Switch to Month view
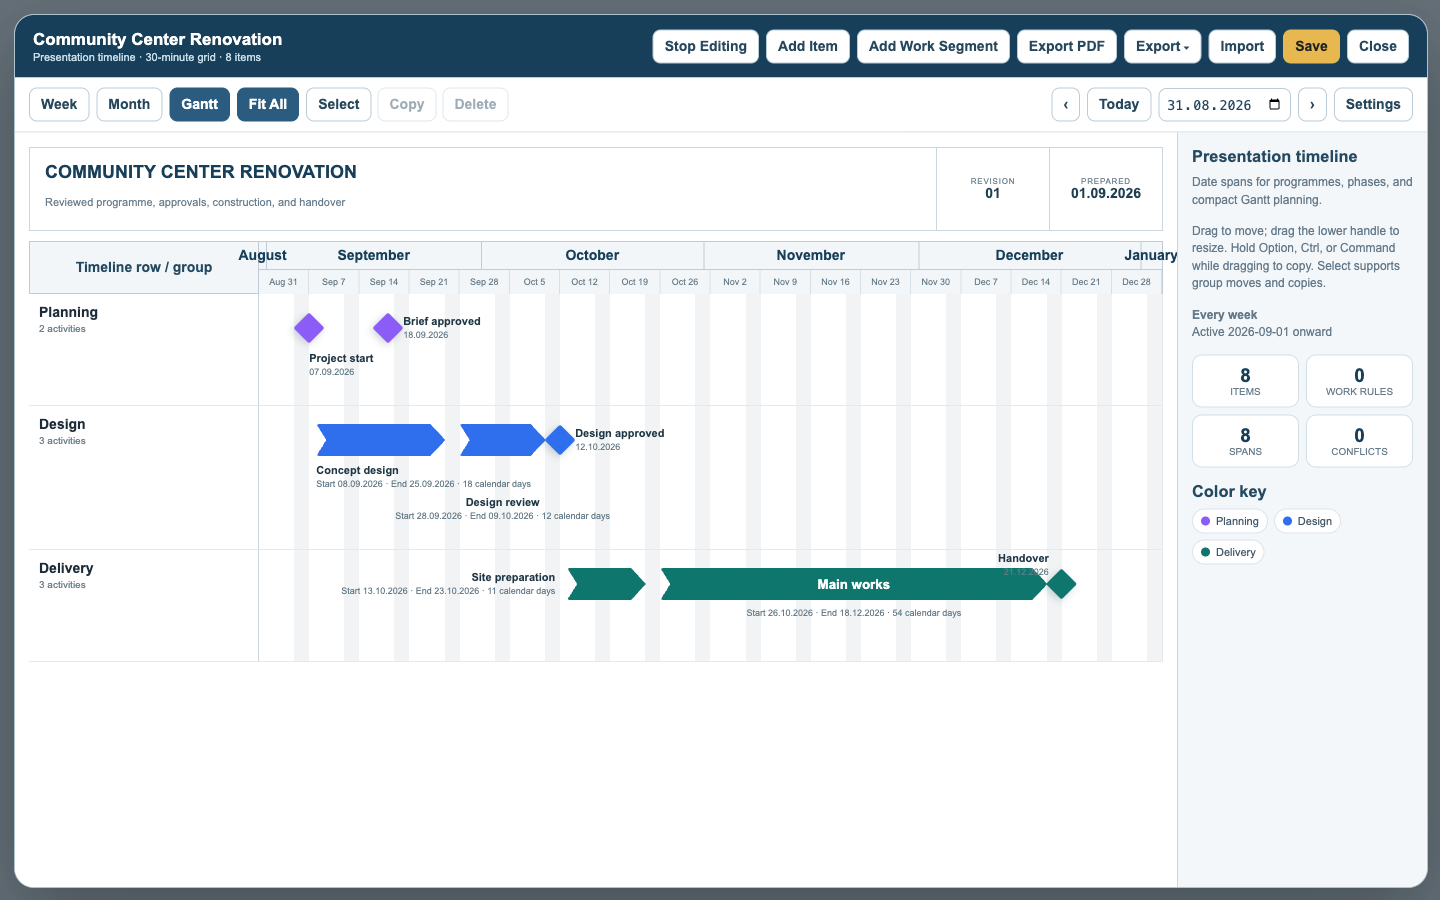The image size is (1440, 900). [x=129, y=105]
